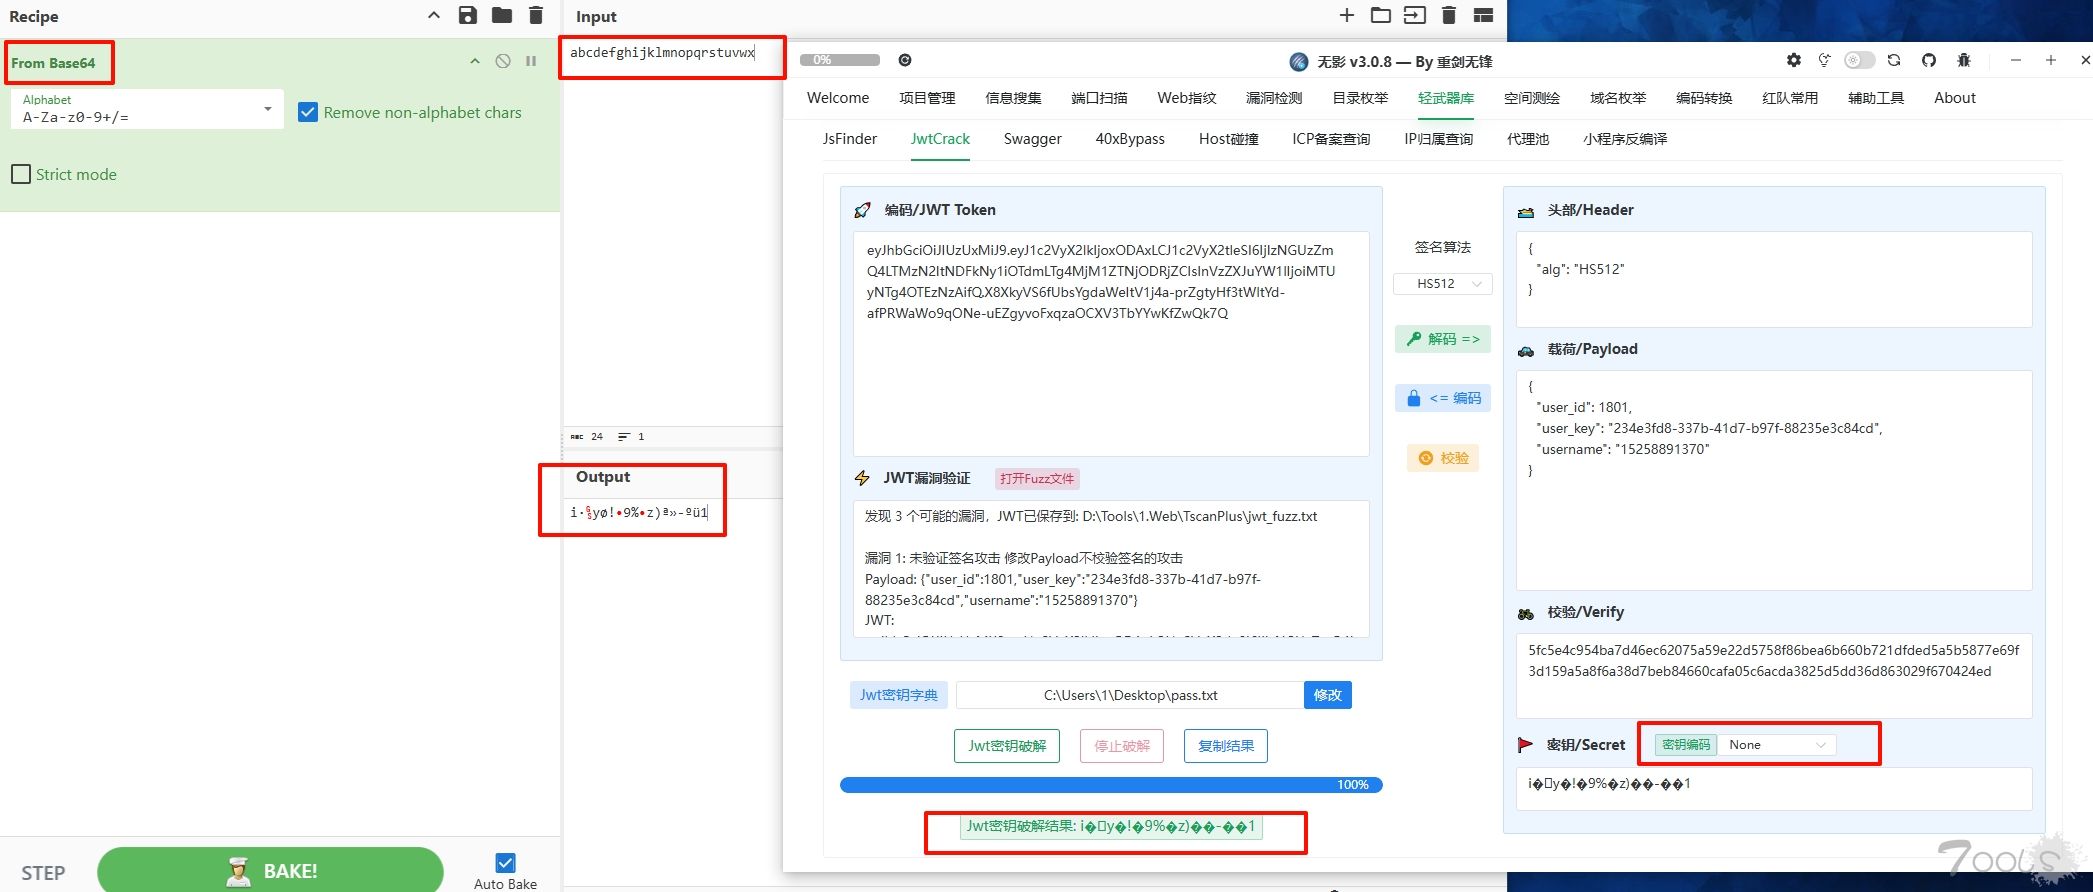The height and width of the screenshot is (892, 2093).
Task: Click the Header JSON text area
Action: click(x=1774, y=279)
